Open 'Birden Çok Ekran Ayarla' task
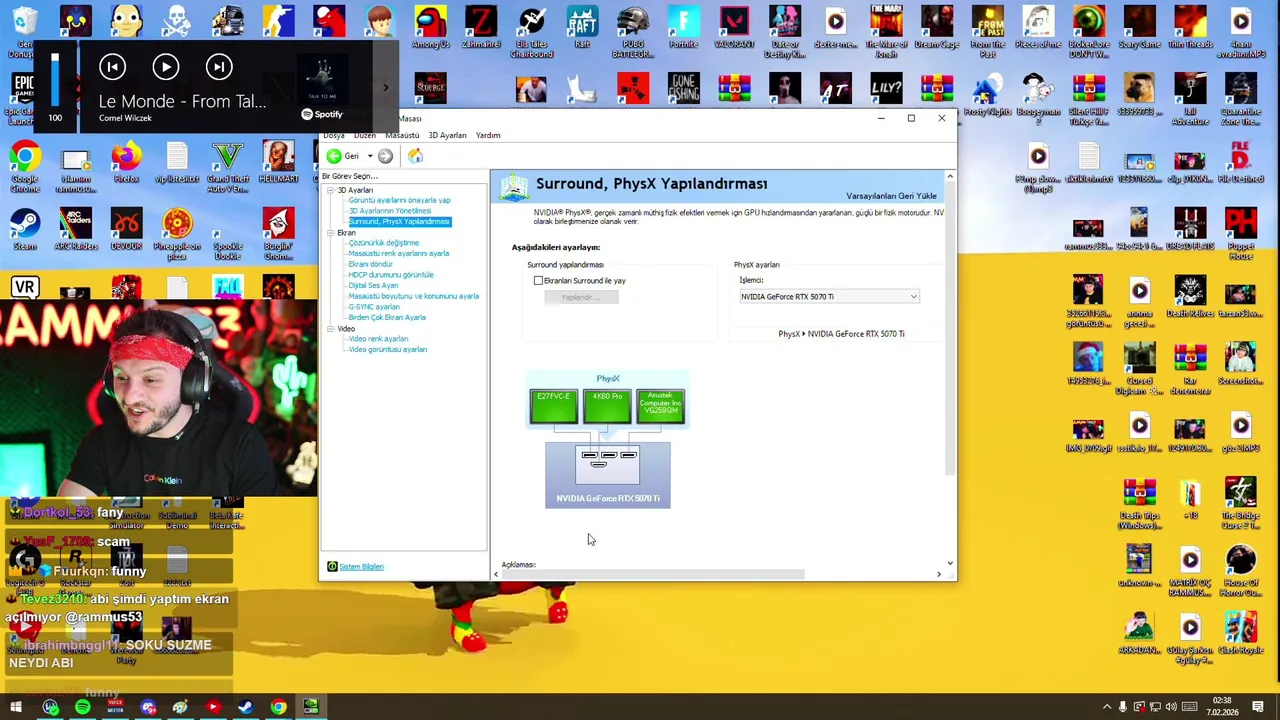Viewport: 1280px width, 720px height. 386,318
